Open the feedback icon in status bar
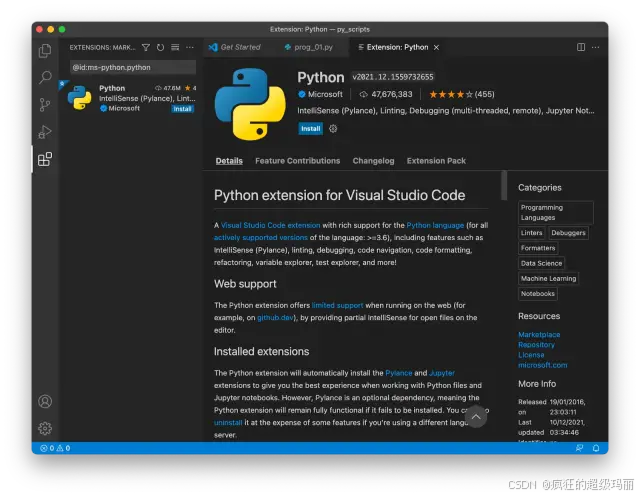Viewport: 640px width, 496px height. click(579, 448)
